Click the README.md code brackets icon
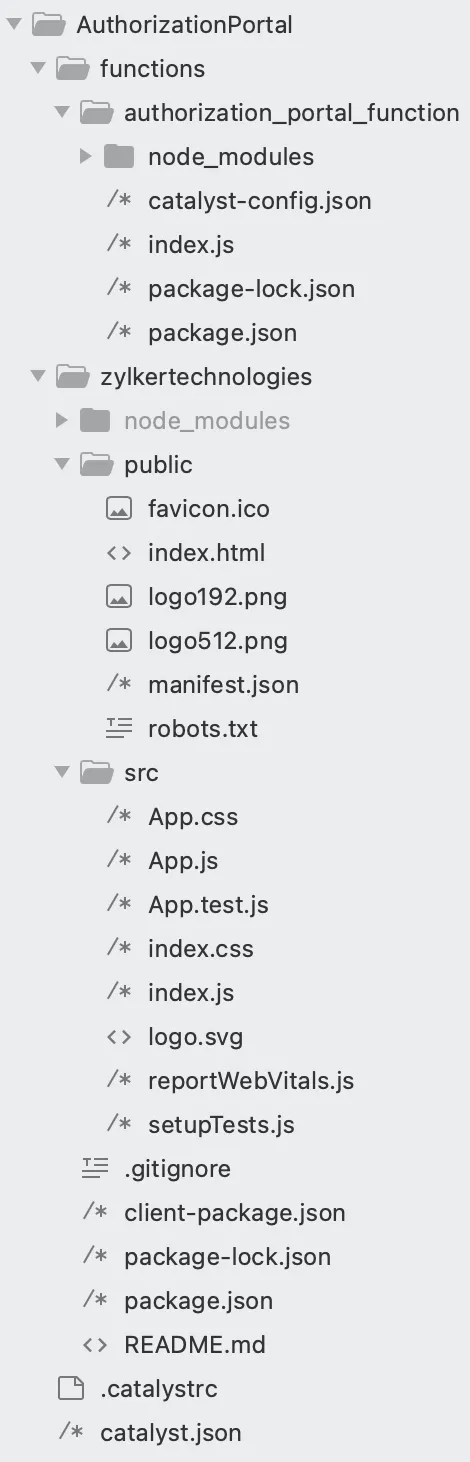The image size is (470, 1462). click(x=95, y=1345)
